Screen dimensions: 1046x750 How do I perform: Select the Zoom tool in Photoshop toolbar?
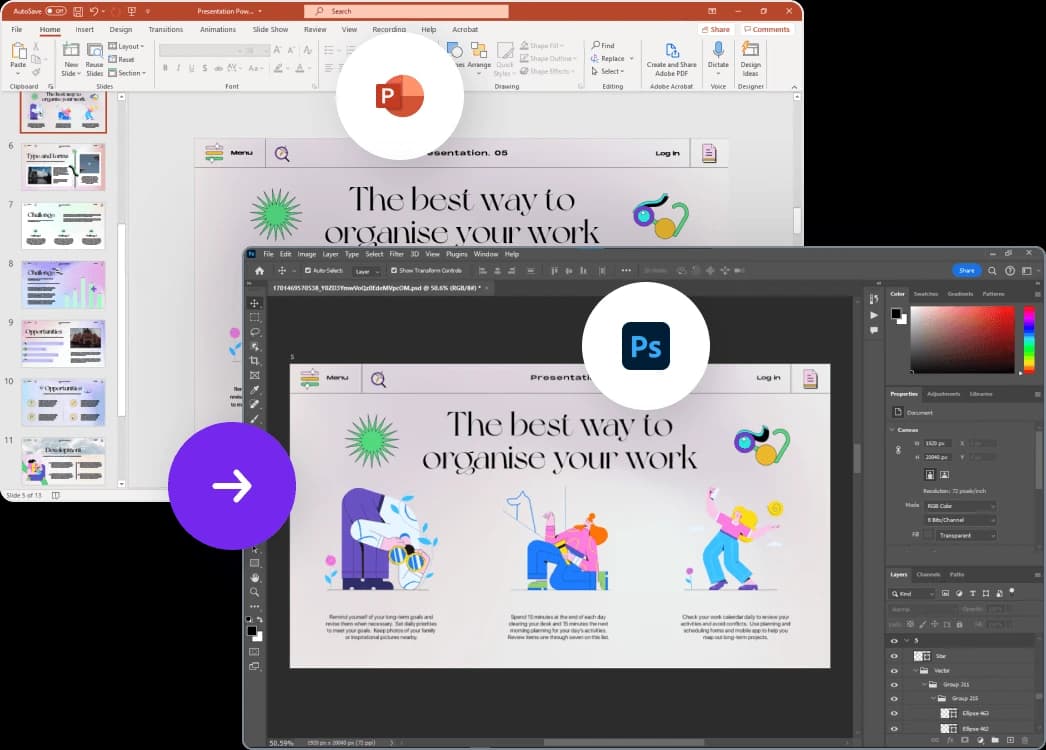click(254, 592)
